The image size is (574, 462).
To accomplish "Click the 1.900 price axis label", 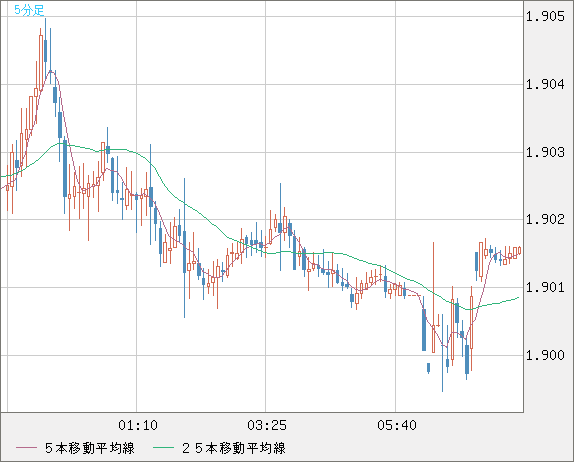I will 545,355.
